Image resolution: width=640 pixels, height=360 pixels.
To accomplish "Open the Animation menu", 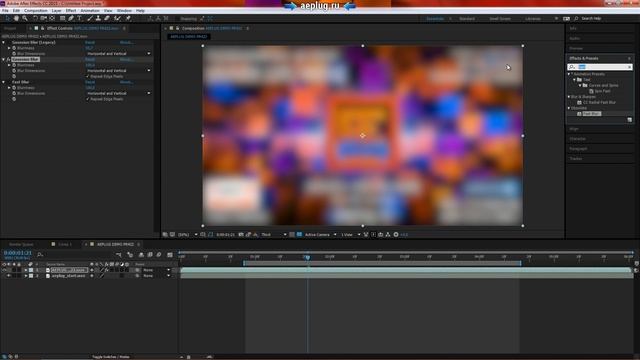I will [90, 11].
